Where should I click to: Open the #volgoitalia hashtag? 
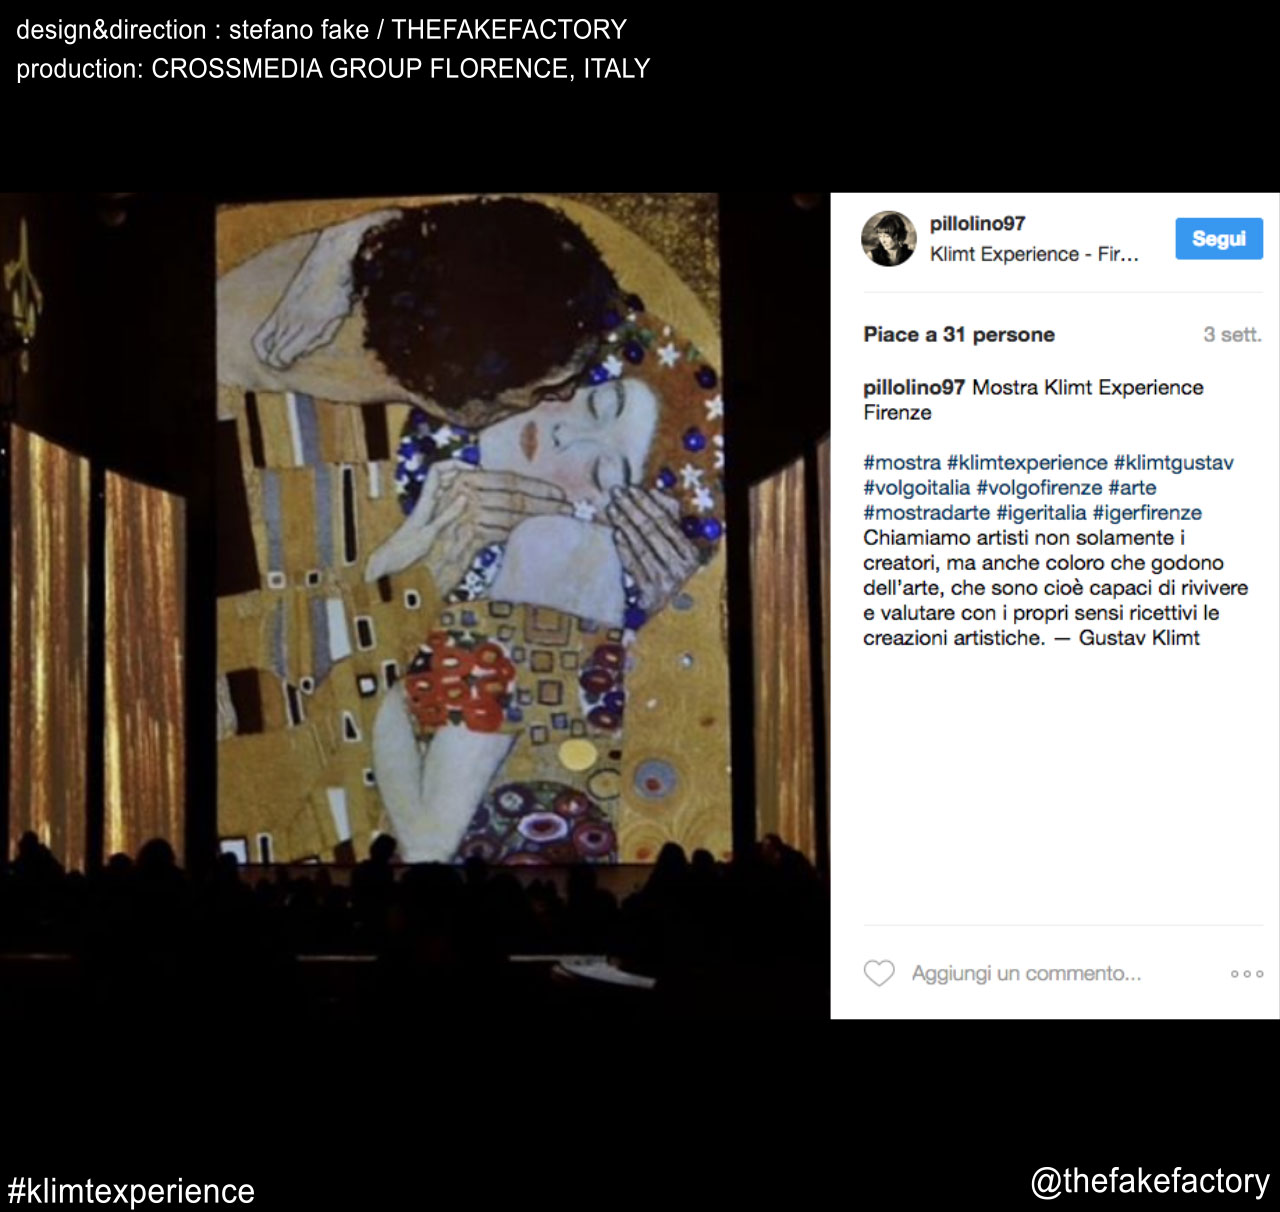(x=917, y=488)
